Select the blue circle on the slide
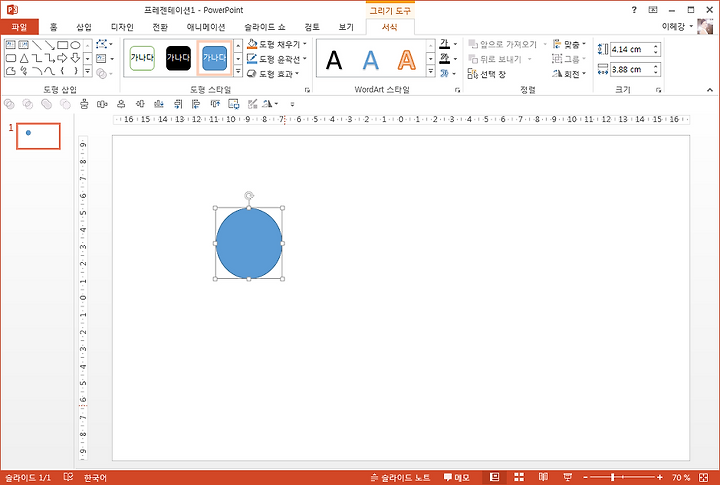This screenshot has height=485, width=720. coord(249,243)
